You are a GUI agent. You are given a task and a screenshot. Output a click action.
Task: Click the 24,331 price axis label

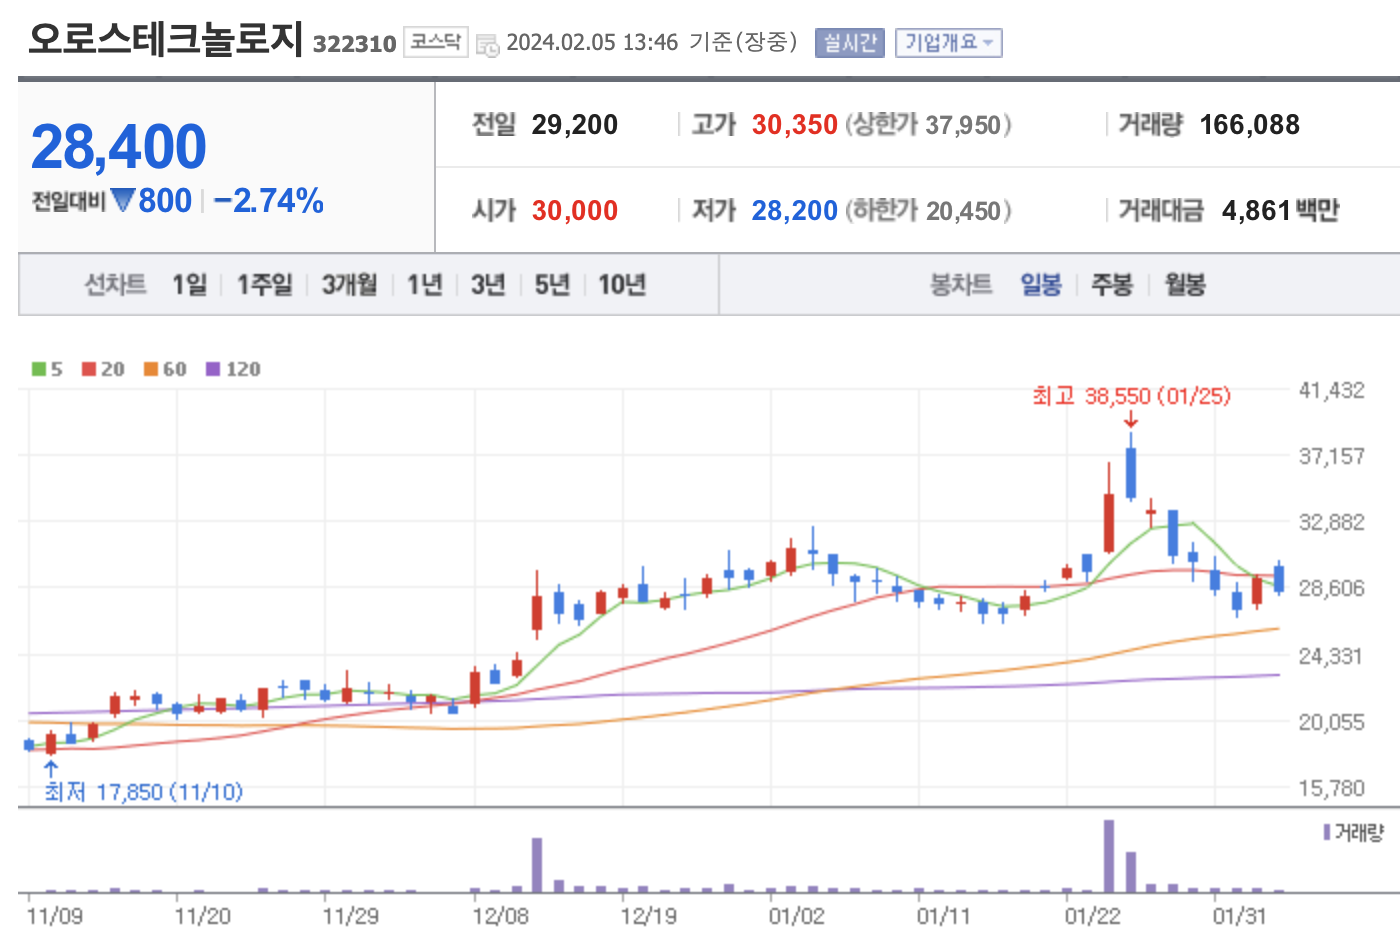[1331, 656]
